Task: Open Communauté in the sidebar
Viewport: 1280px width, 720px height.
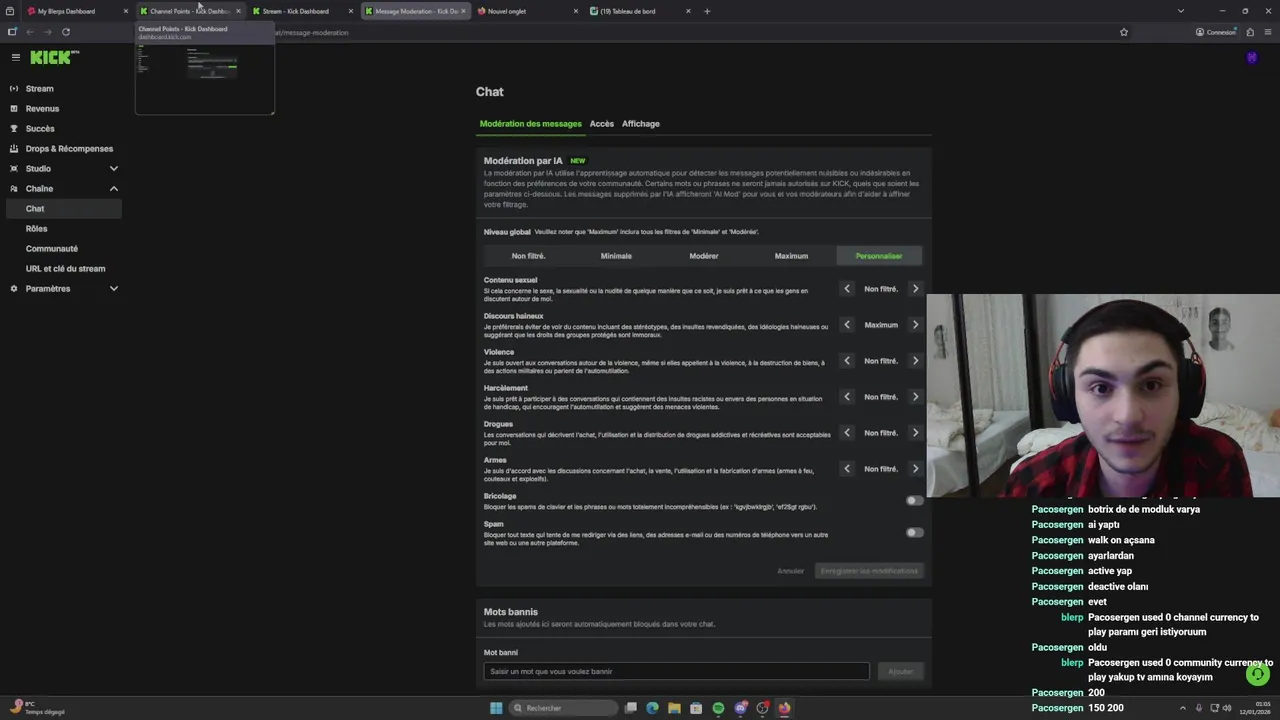Action: (52, 248)
